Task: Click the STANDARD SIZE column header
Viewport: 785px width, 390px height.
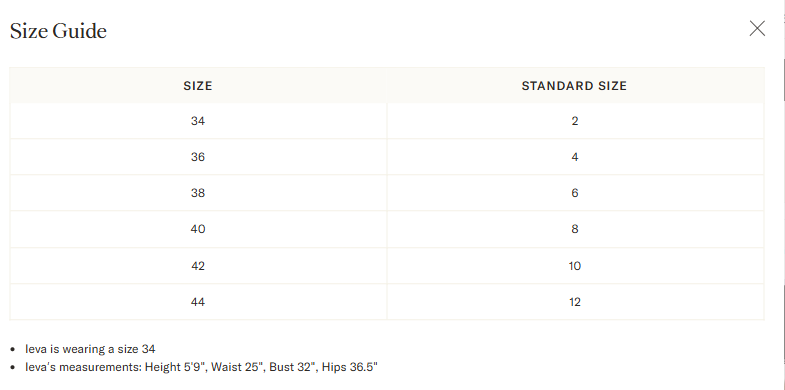Action: (x=575, y=86)
